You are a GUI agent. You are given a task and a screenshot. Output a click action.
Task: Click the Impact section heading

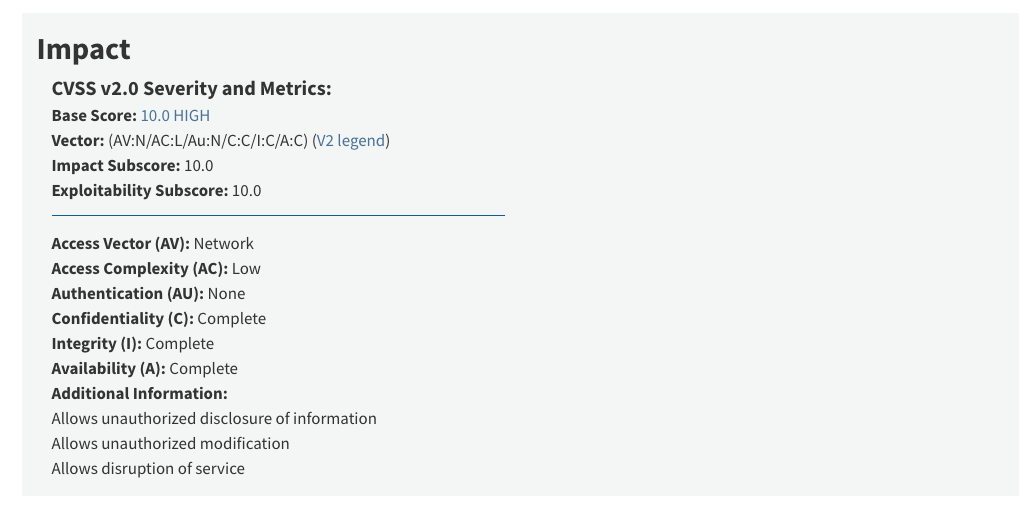point(84,49)
